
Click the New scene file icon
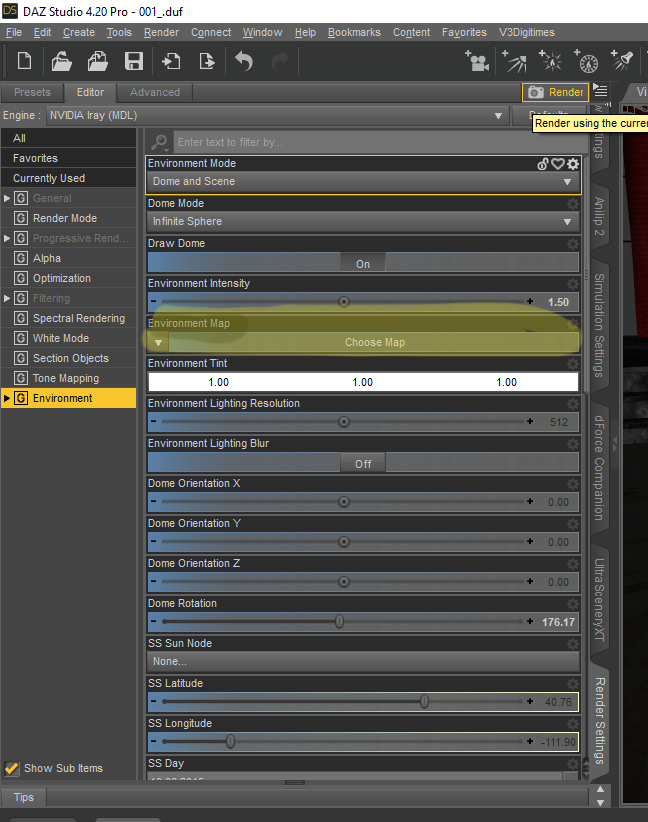[x=24, y=61]
